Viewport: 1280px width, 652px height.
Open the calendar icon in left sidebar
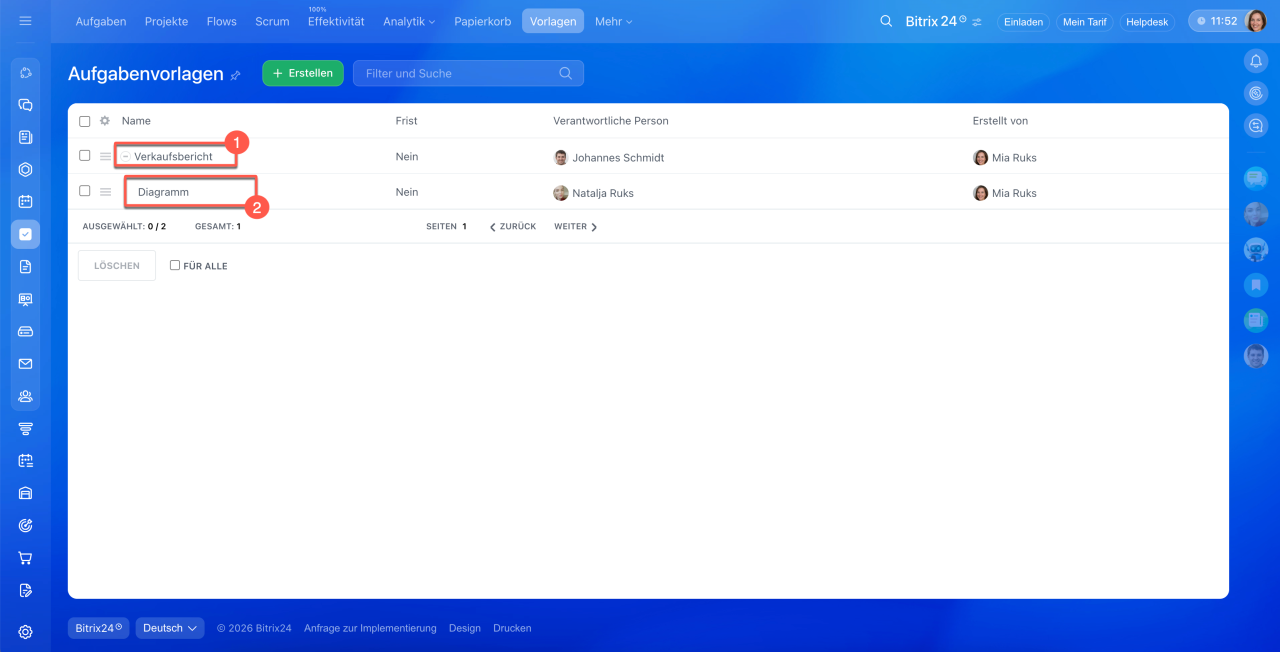click(x=26, y=202)
